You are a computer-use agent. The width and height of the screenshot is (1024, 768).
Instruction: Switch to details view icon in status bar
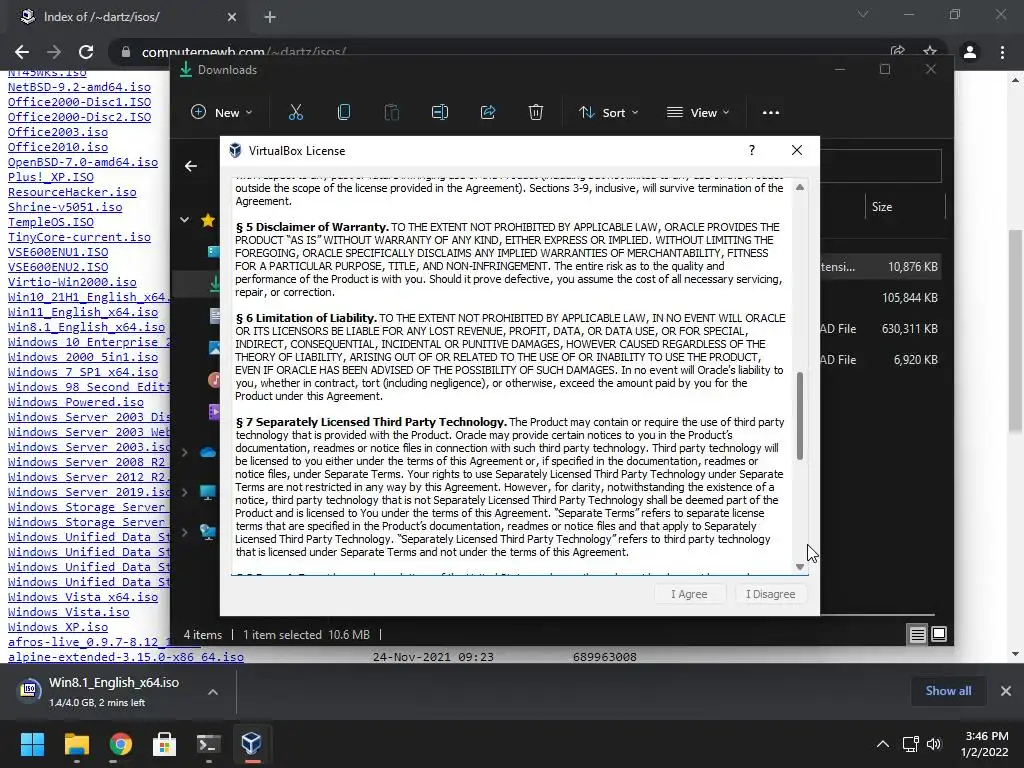(917, 634)
